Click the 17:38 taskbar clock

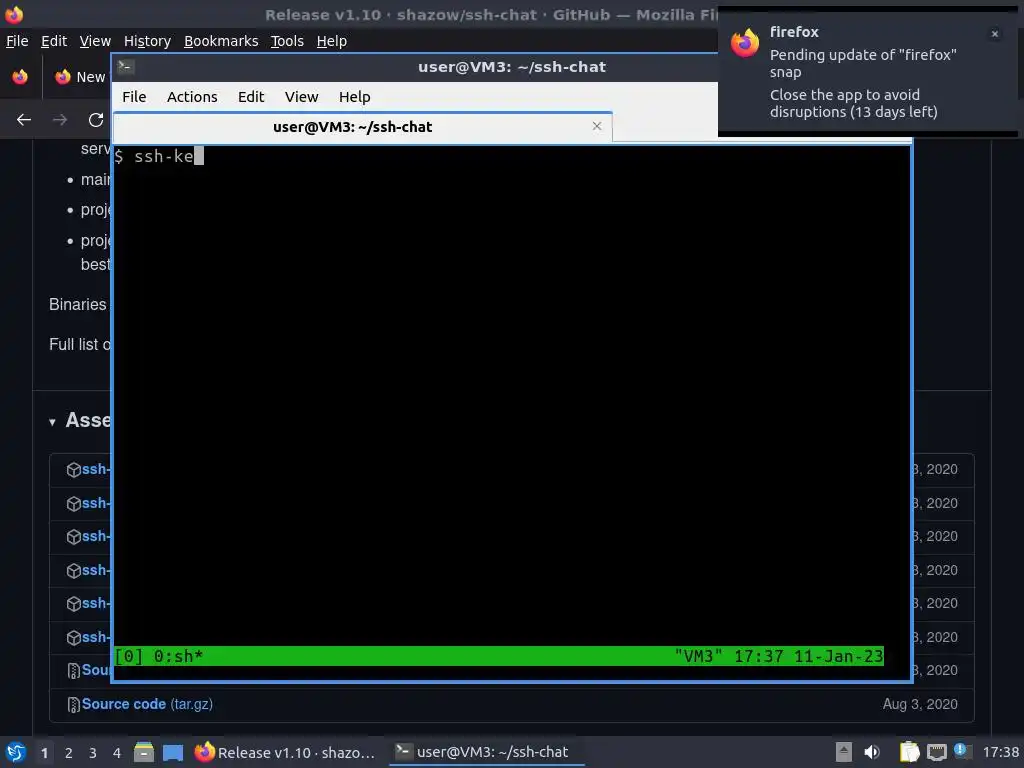pyautogui.click(x=1000, y=752)
